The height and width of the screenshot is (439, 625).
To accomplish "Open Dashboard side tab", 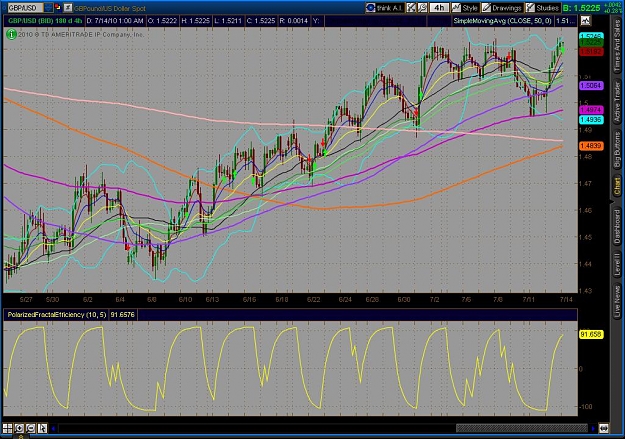I will tap(617, 226).
